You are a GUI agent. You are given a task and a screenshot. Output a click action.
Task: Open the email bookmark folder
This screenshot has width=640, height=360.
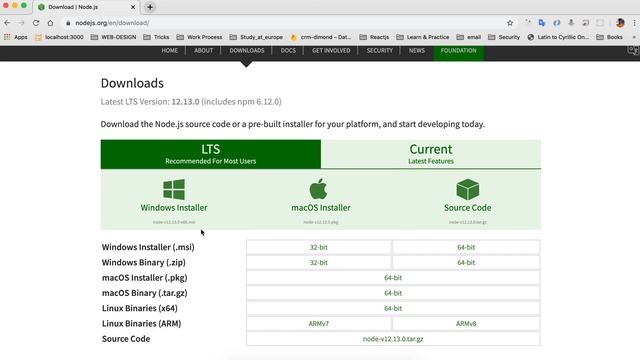click(469, 37)
